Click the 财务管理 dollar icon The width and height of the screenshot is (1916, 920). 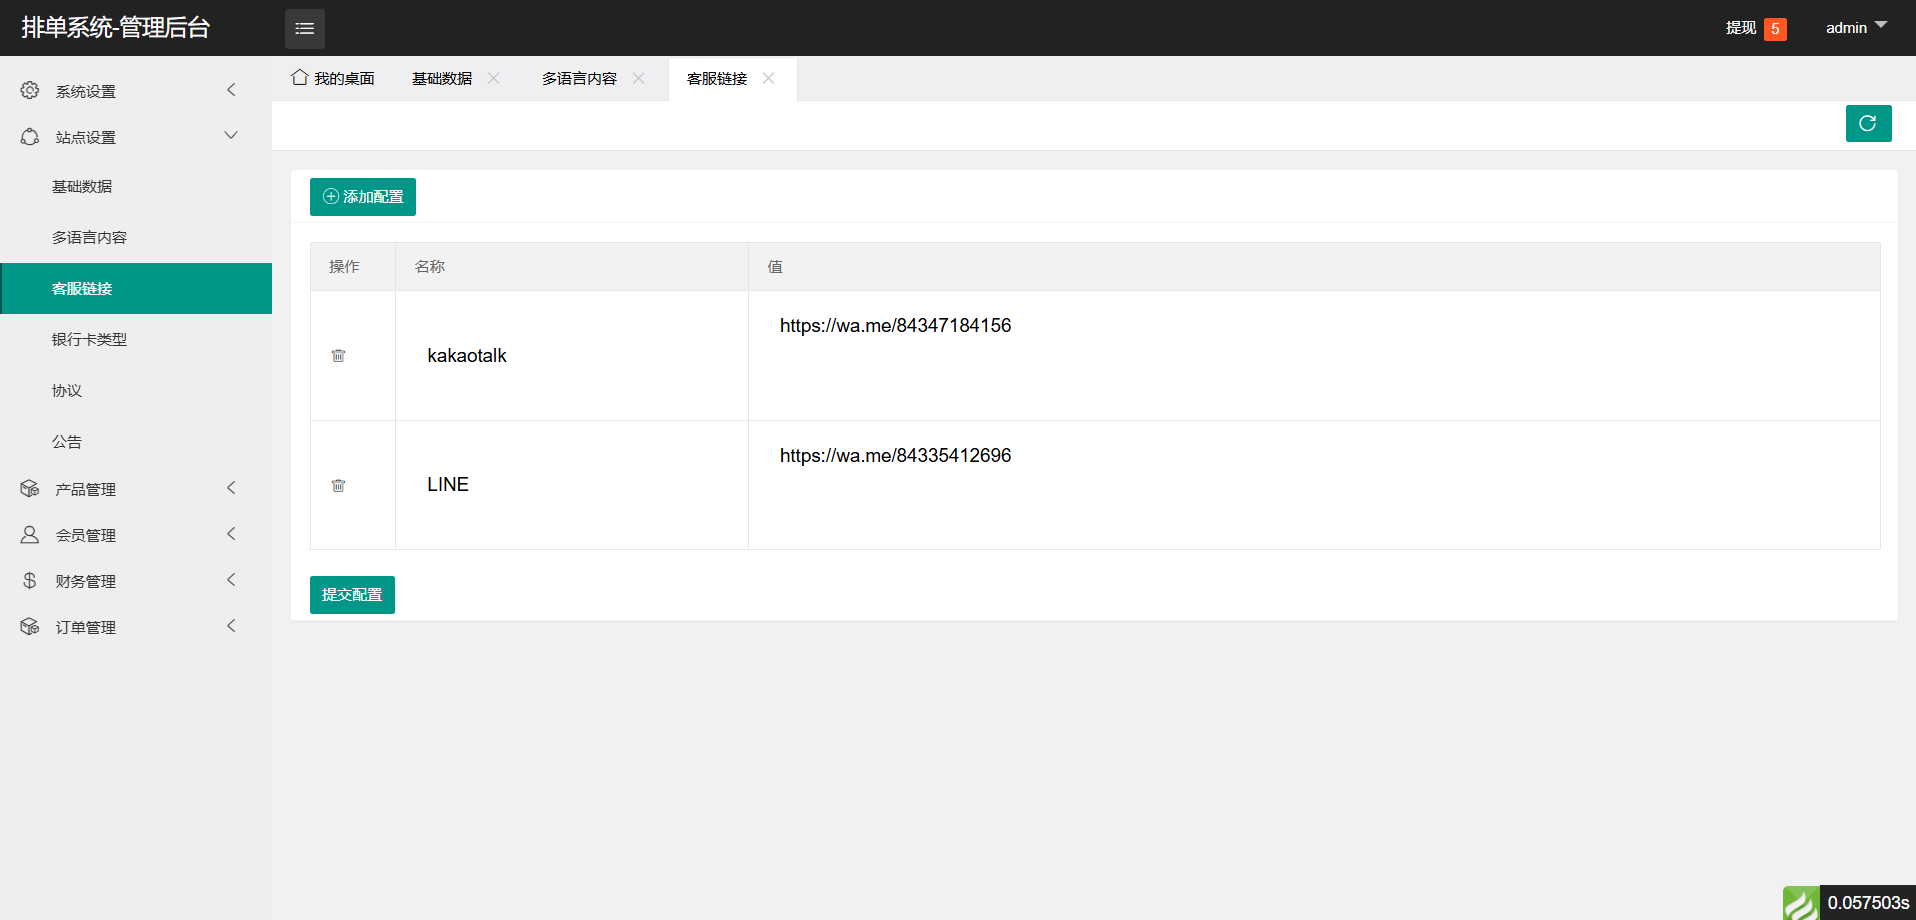(x=30, y=580)
